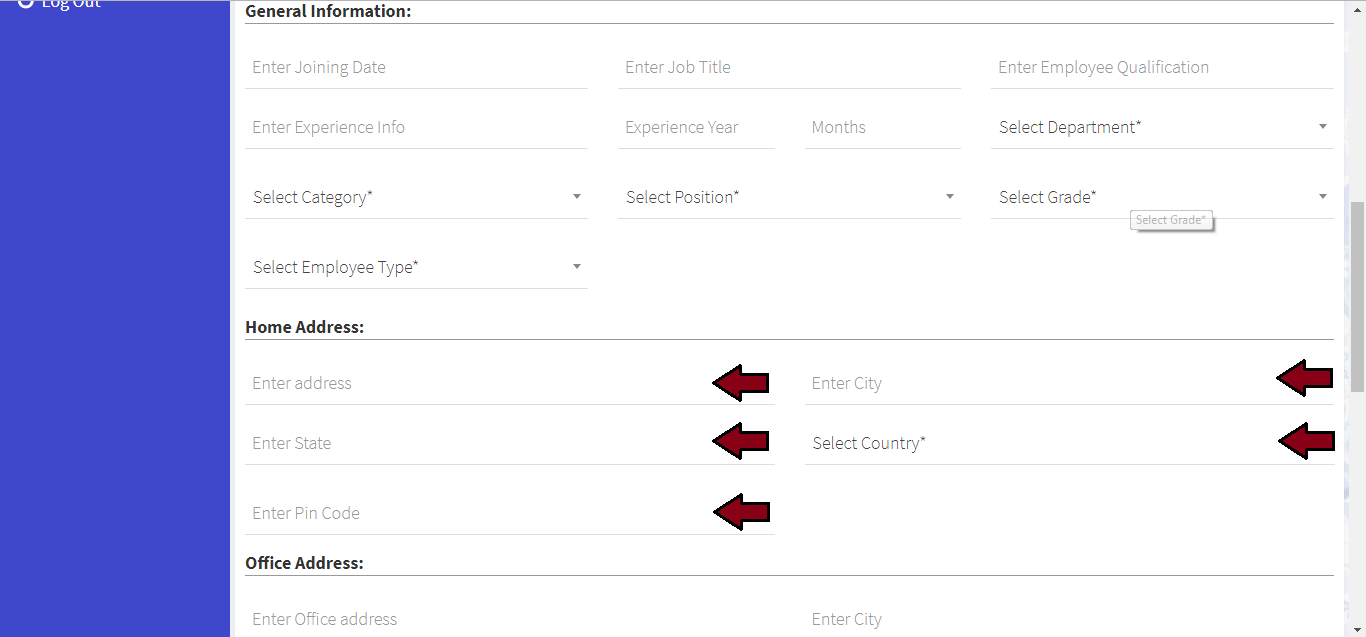Select the Experience Year input
Screen dimensions: 1366x637
pyautogui.click(x=695, y=128)
